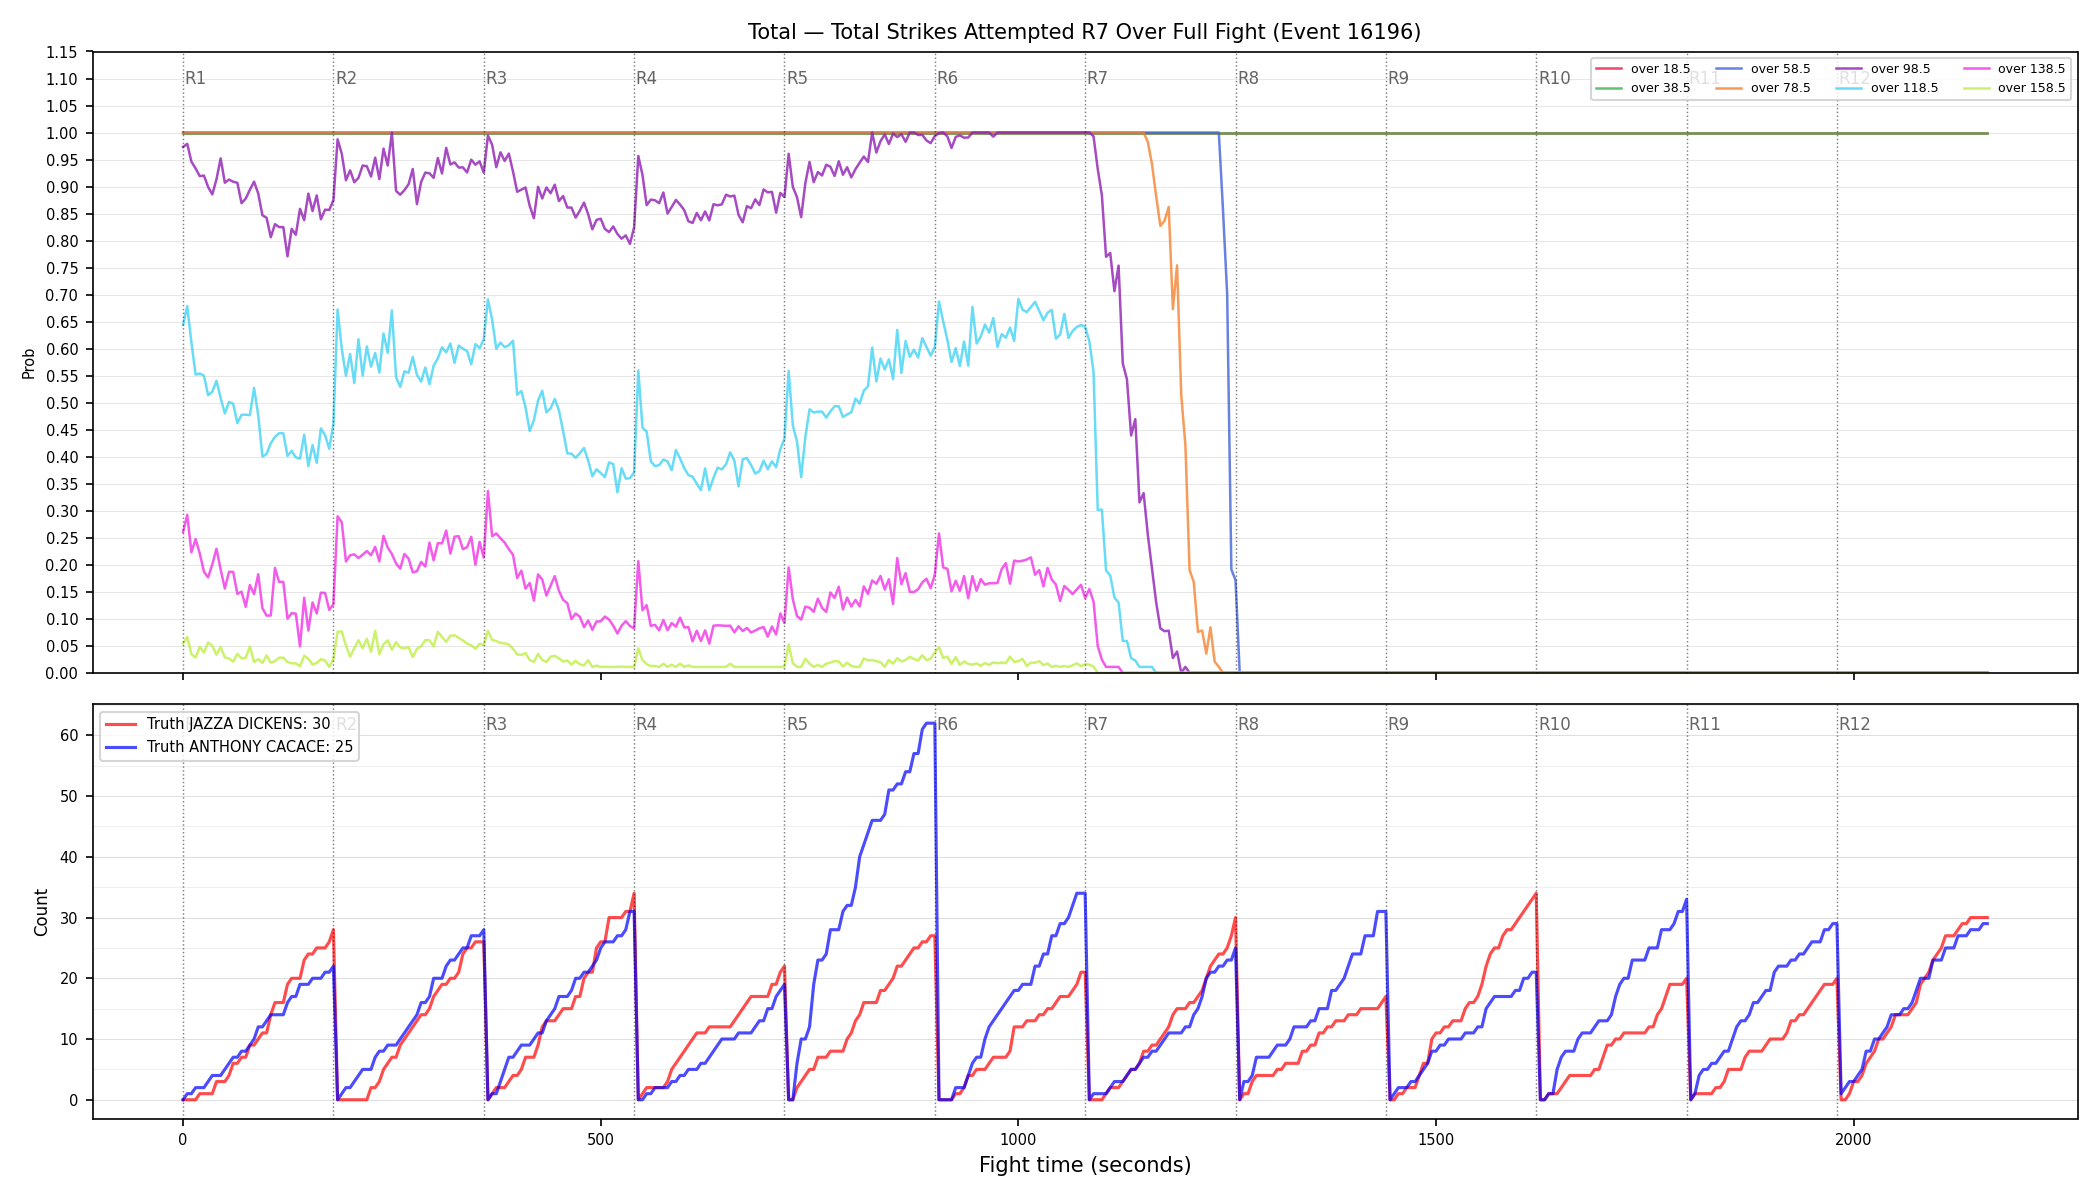
Task: Click the orange line sample beside 'over 78.5'
Action: (x=1729, y=88)
